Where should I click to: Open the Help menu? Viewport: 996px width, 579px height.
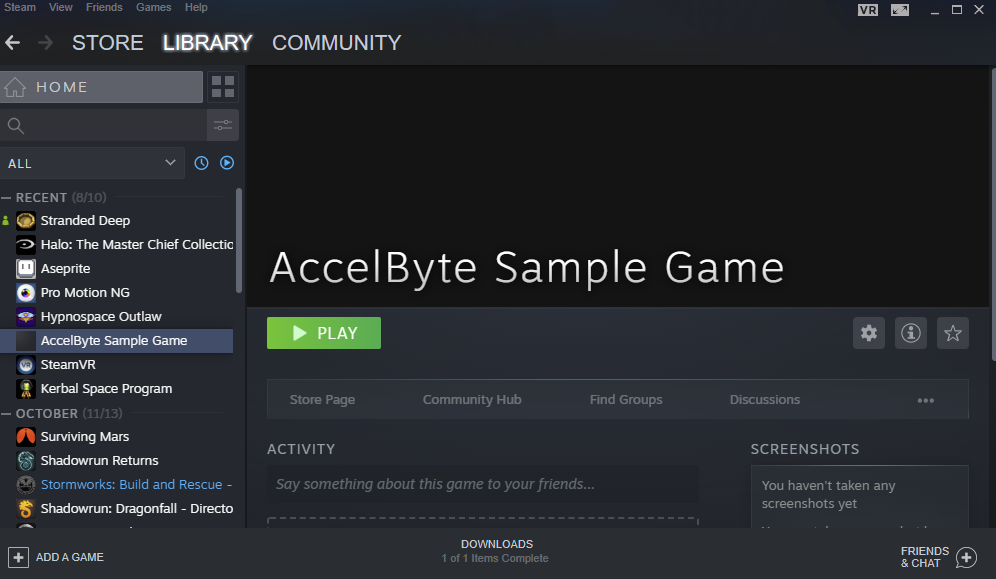point(196,7)
